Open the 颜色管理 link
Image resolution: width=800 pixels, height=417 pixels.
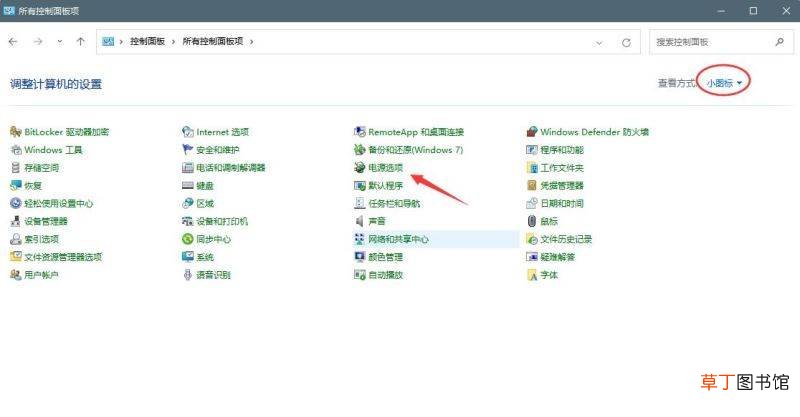tap(386, 257)
